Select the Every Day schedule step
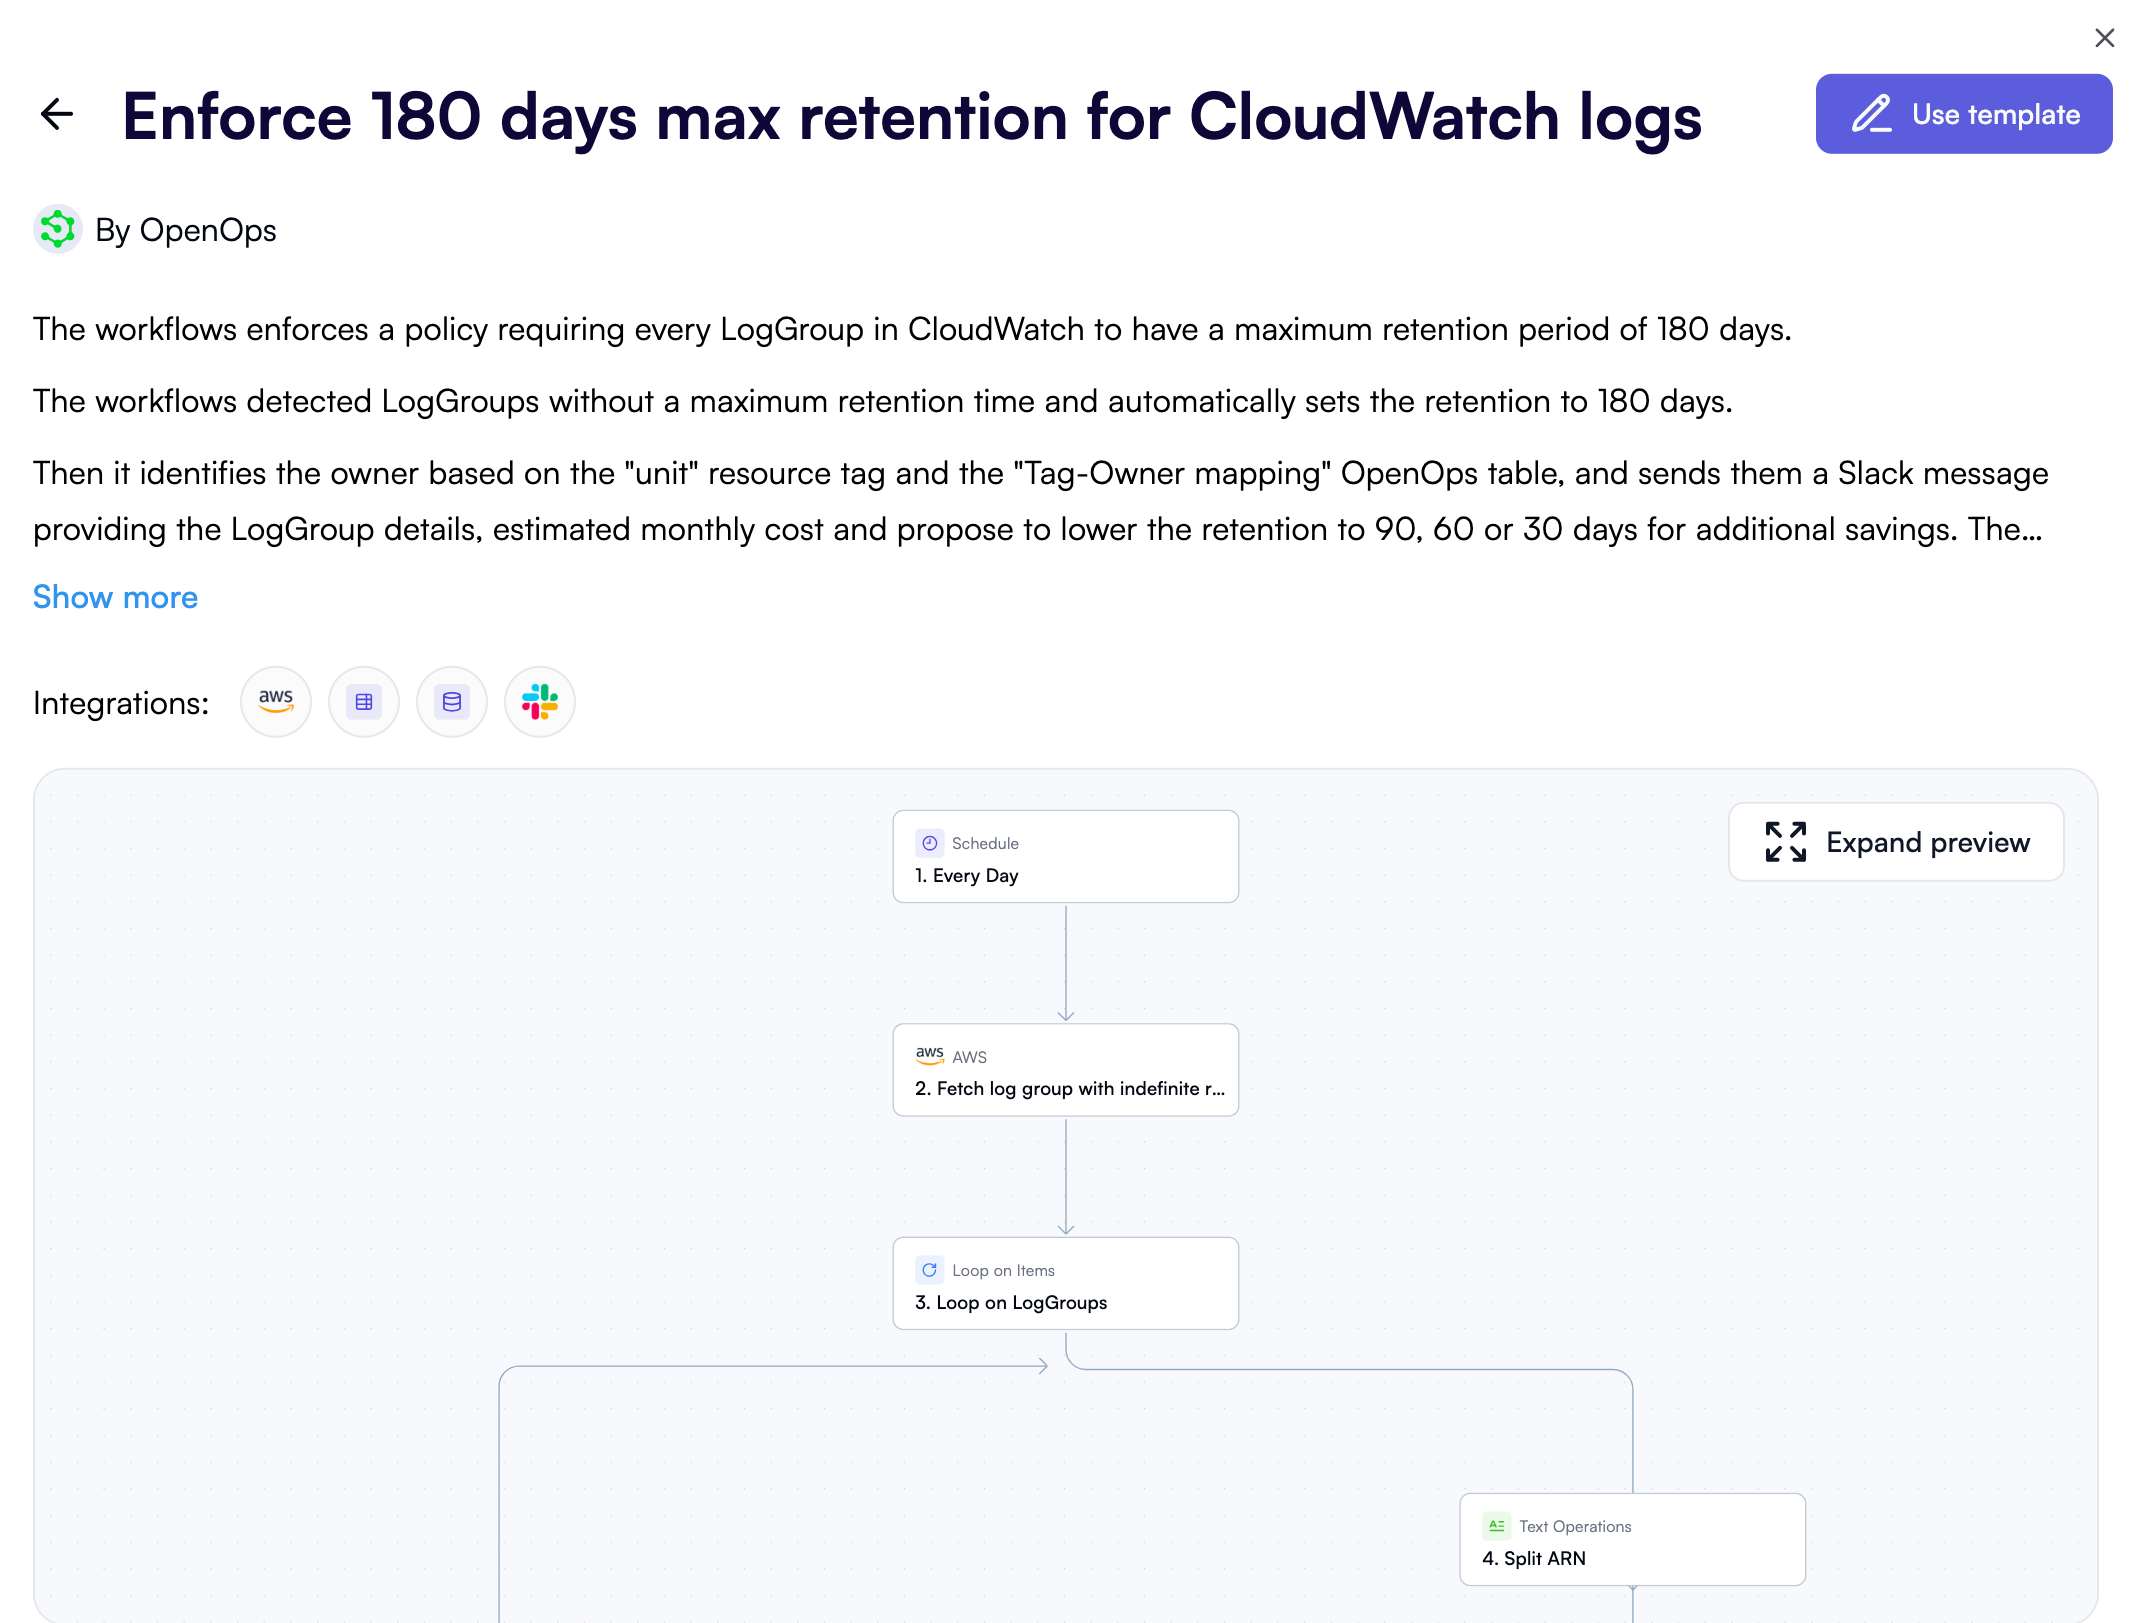The image size is (2138, 1623). [1065, 856]
